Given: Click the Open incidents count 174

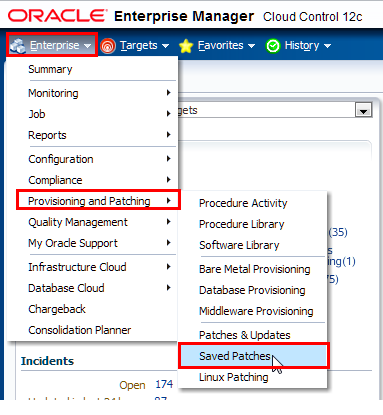Looking at the screenshot, I should pyautogui.click(x=164, y=384).
